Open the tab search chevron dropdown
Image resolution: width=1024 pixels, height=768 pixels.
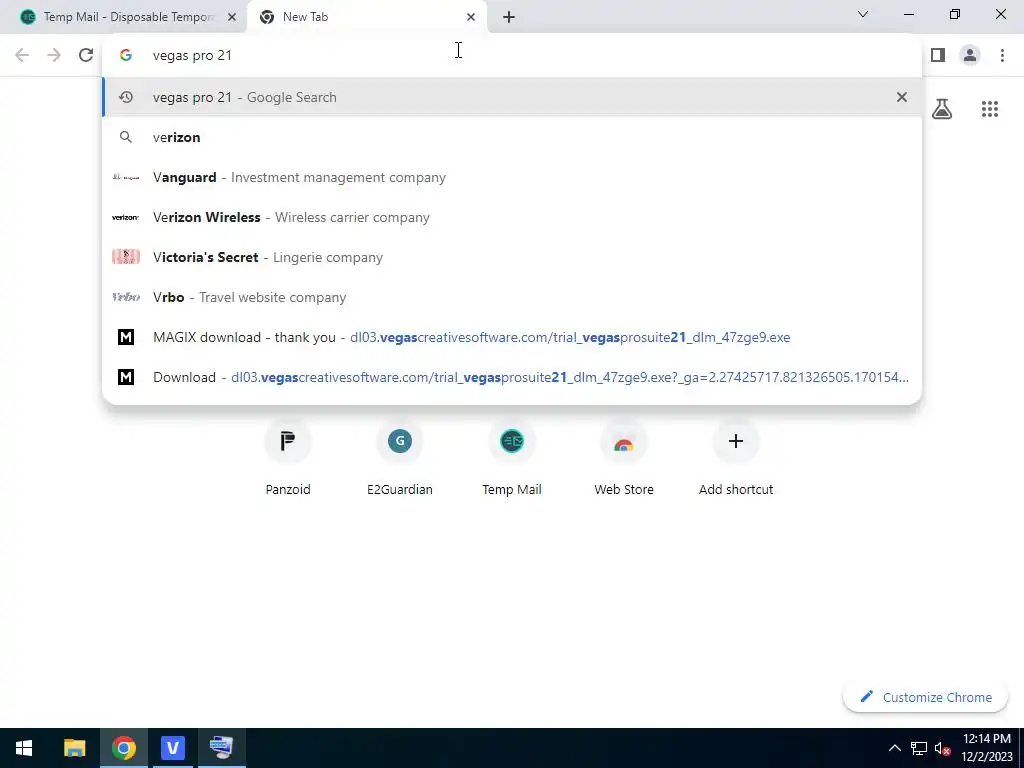863,14
